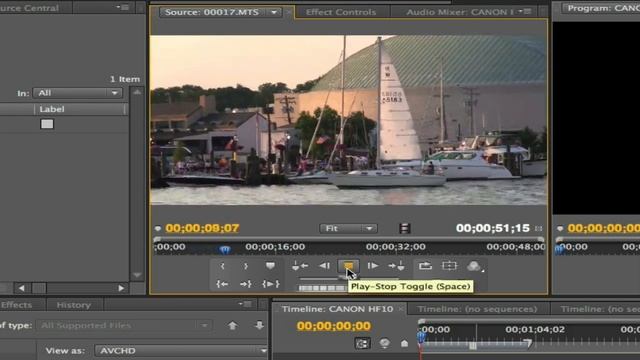
Task: Click the Source duration 00;00;51;15
Action: click(493, 228)
